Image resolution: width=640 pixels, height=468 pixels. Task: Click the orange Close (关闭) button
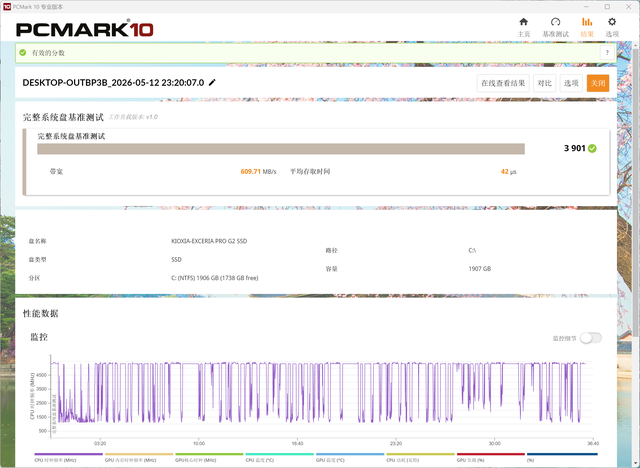598,83
